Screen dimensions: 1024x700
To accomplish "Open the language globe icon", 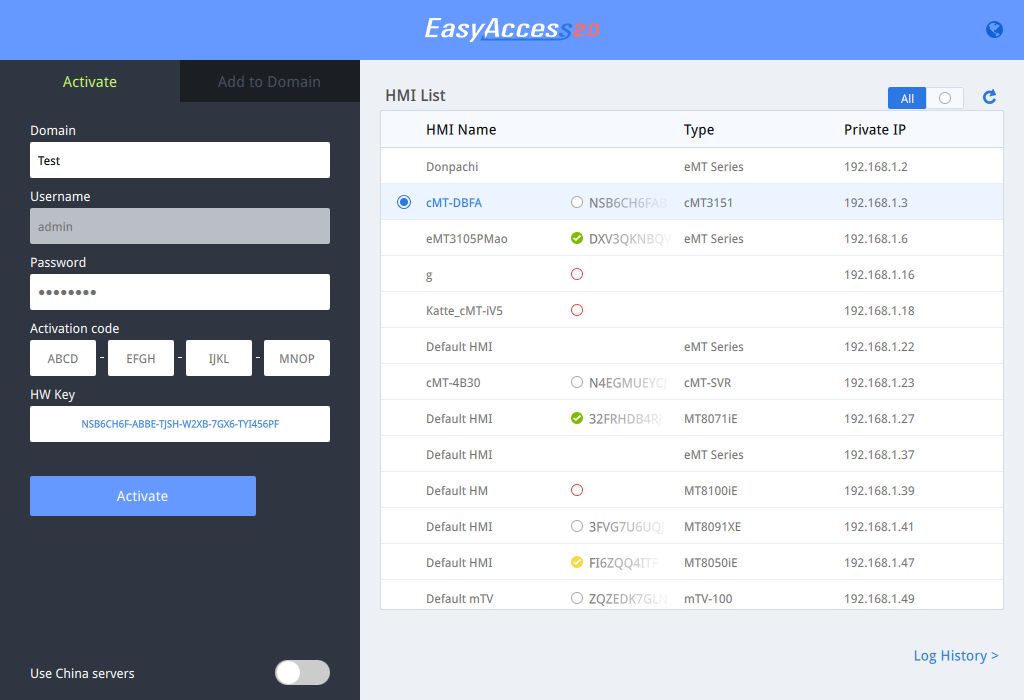I will [994, 29].
